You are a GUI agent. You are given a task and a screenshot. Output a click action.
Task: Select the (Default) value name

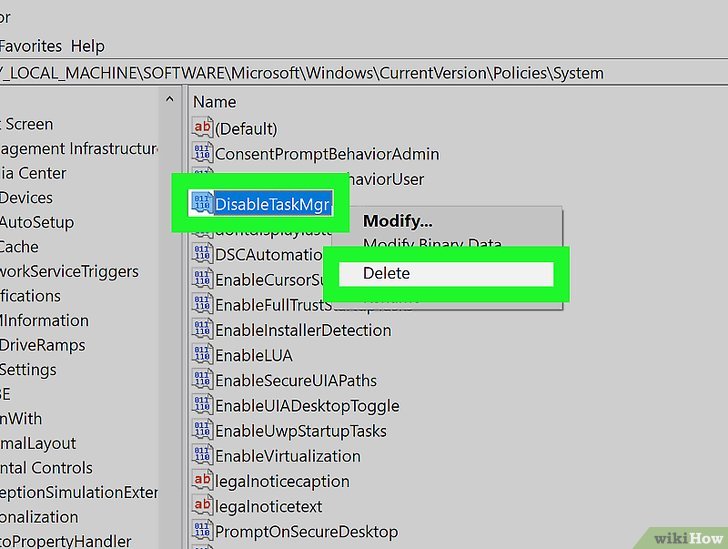[x=246, y=129]
